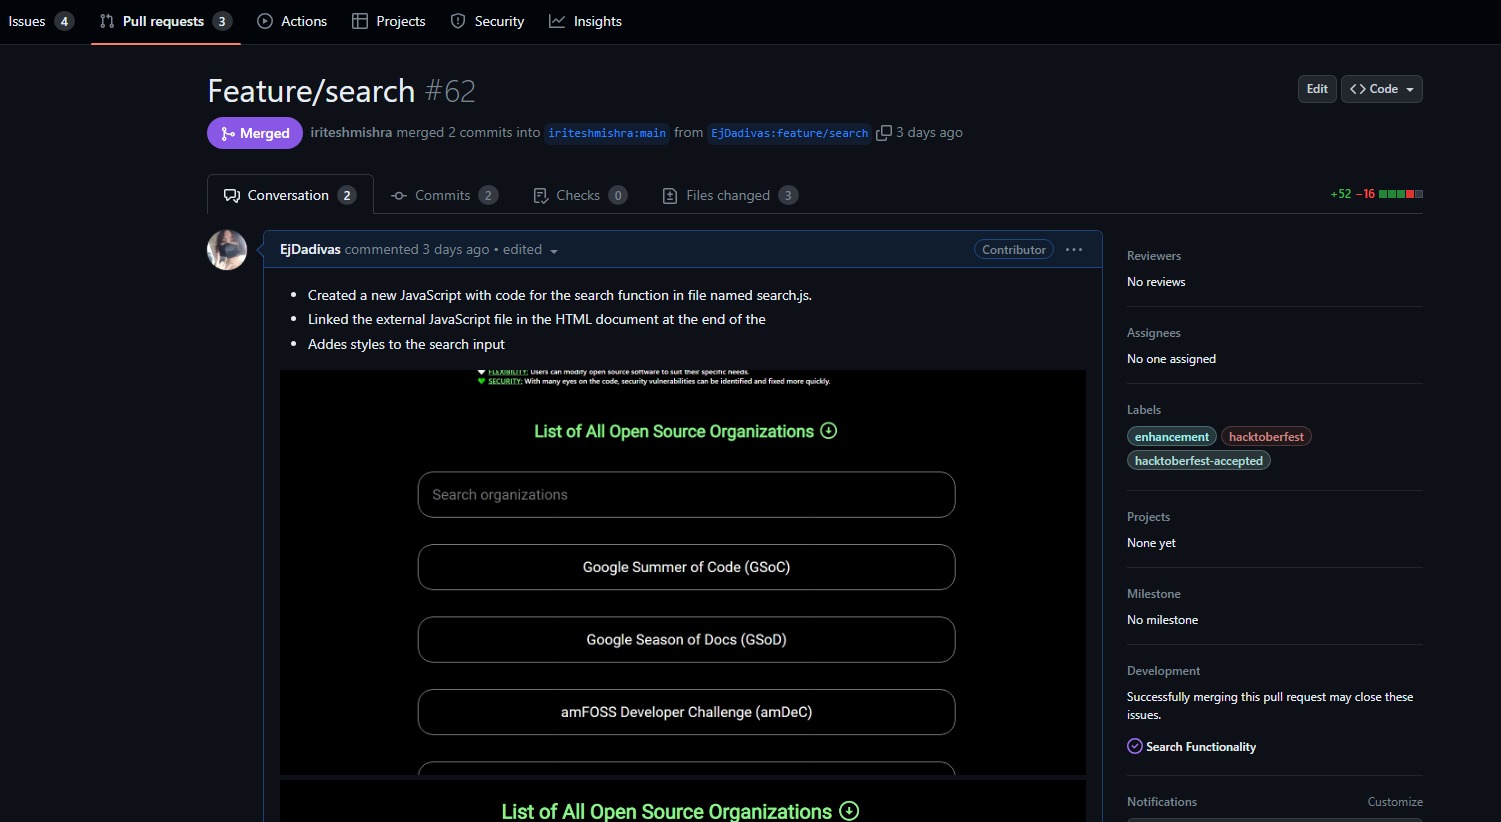Click the Milestone section heading

[x=1154, y=594]
